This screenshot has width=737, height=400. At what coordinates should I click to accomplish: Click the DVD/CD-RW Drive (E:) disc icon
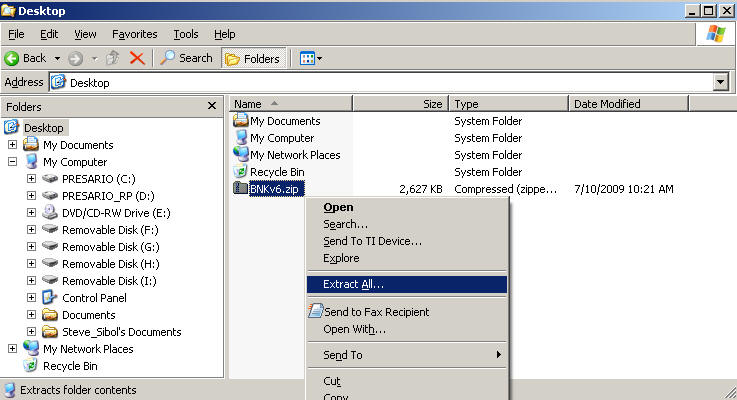(x=50, y=212)
